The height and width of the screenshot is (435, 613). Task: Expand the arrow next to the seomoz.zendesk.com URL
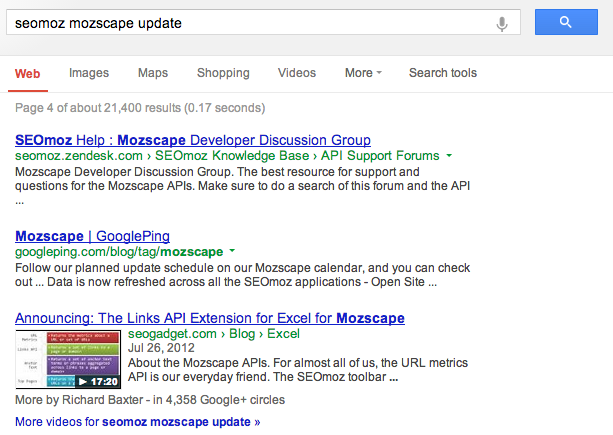449,156
